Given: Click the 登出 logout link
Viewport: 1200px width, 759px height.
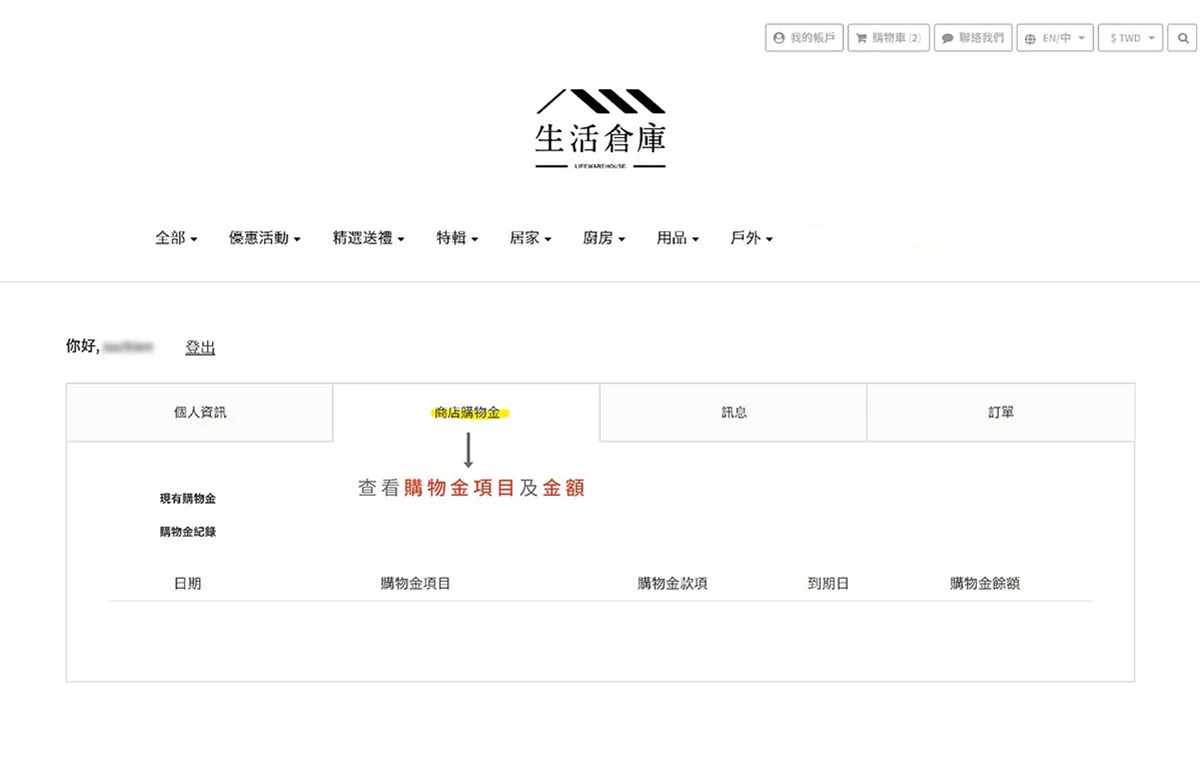Looking at the screenshot, I should [x=200, y=348].
